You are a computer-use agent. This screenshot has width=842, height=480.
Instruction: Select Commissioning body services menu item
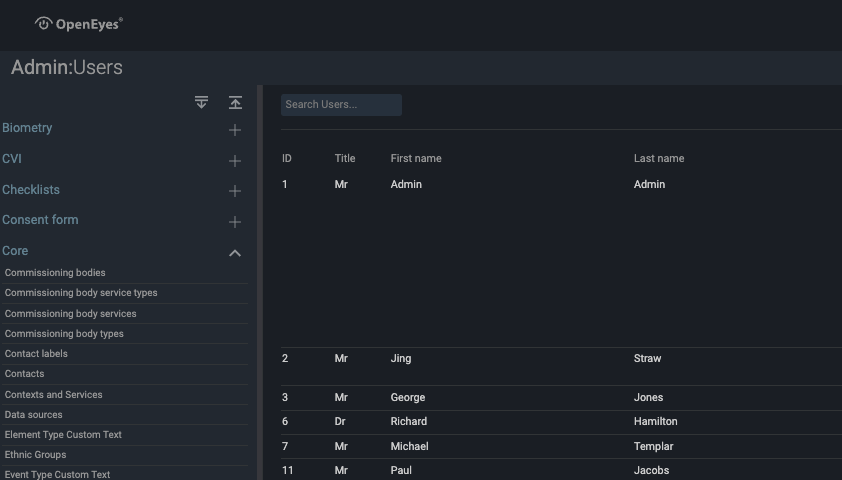pos(70,314)
